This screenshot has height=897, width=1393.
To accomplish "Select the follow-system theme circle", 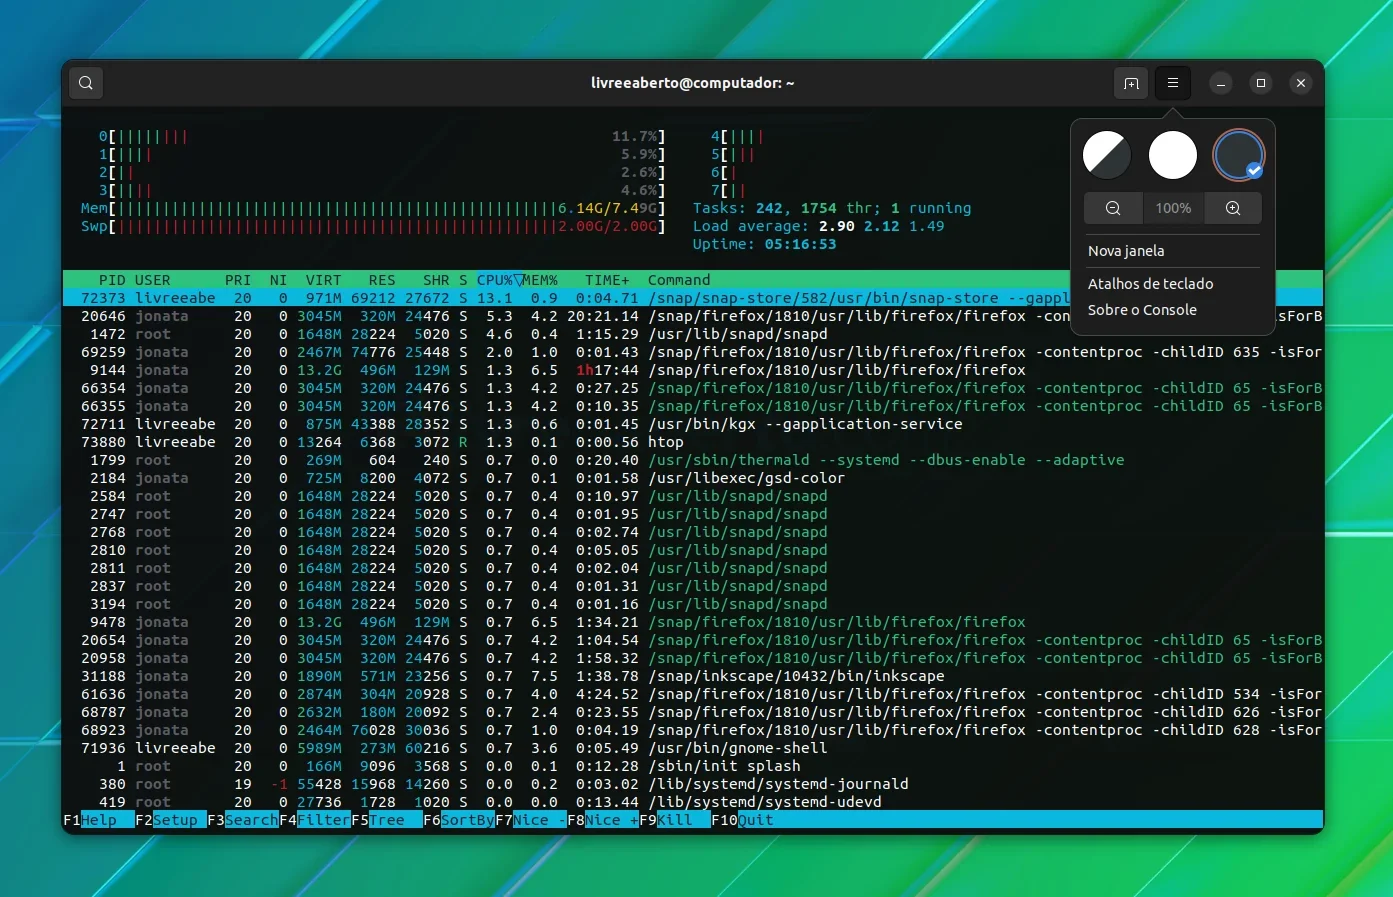I will [x=1107, y=155].
